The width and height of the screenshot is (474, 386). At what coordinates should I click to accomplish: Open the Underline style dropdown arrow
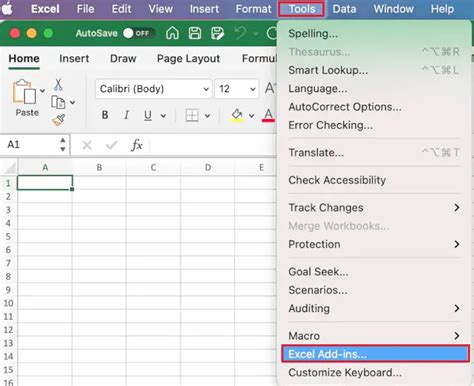point(163,116)
